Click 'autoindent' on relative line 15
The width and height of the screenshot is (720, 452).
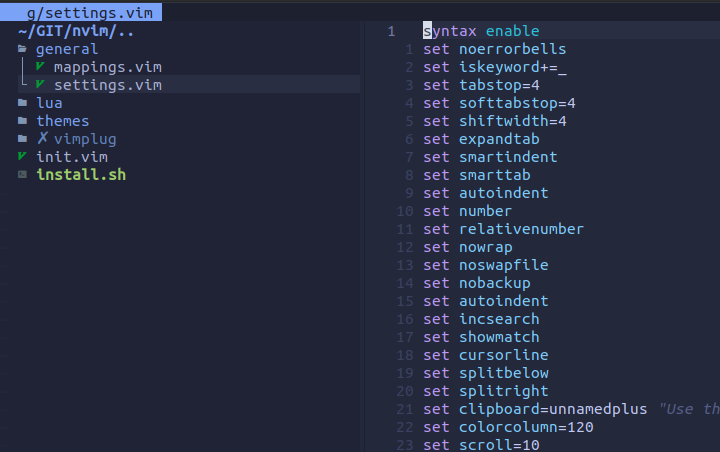click(504, 301)
